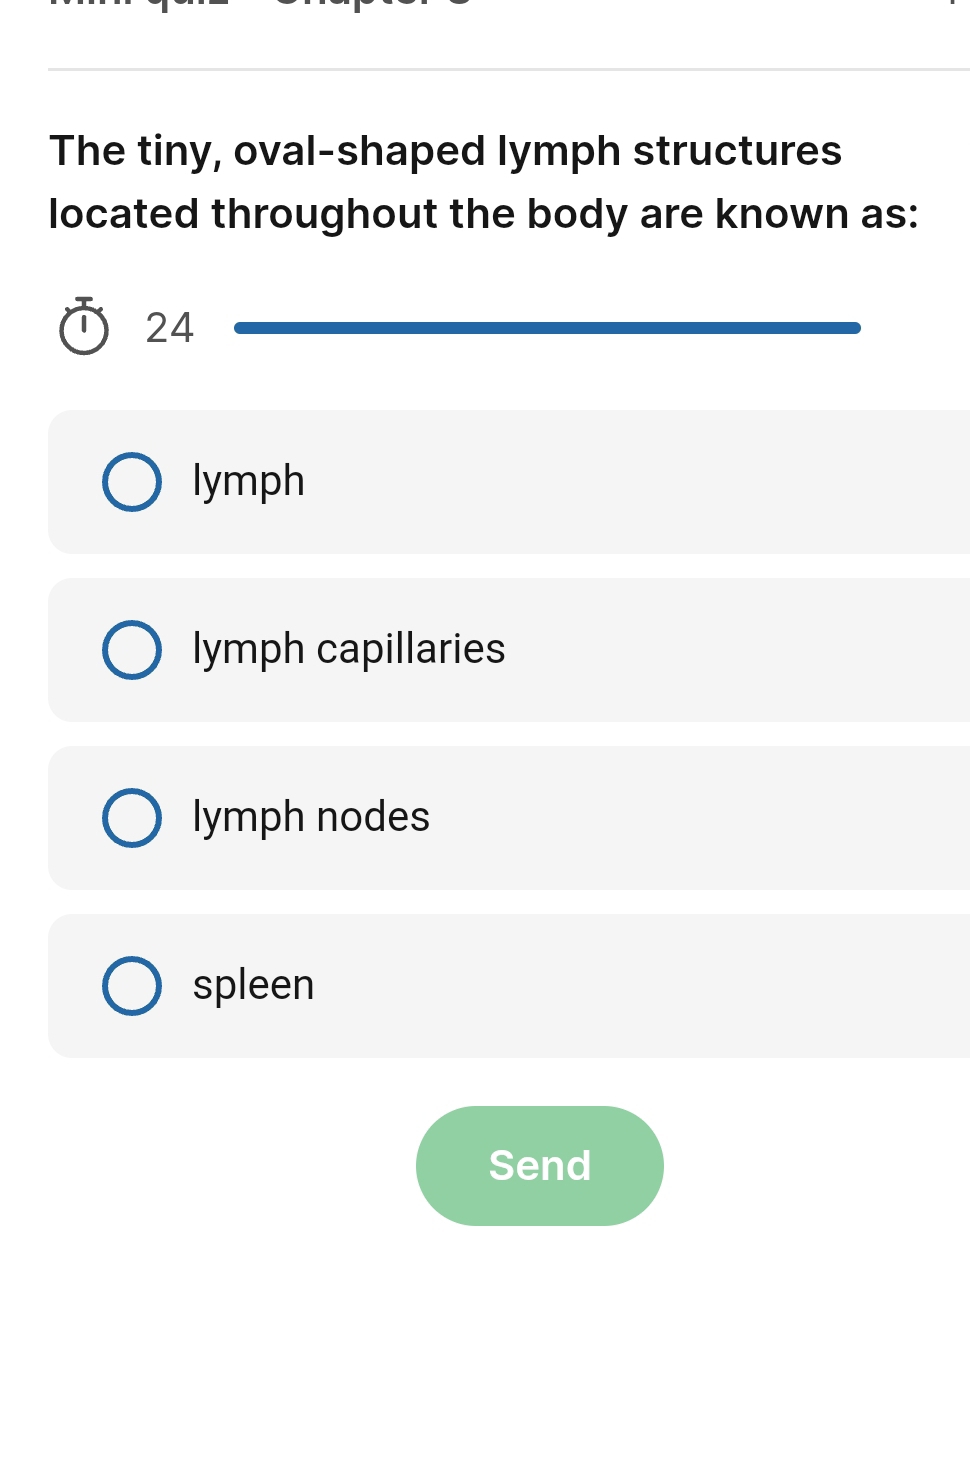
Task: Tap the "spleen" answer label text
Action: (x=253, y=985)
